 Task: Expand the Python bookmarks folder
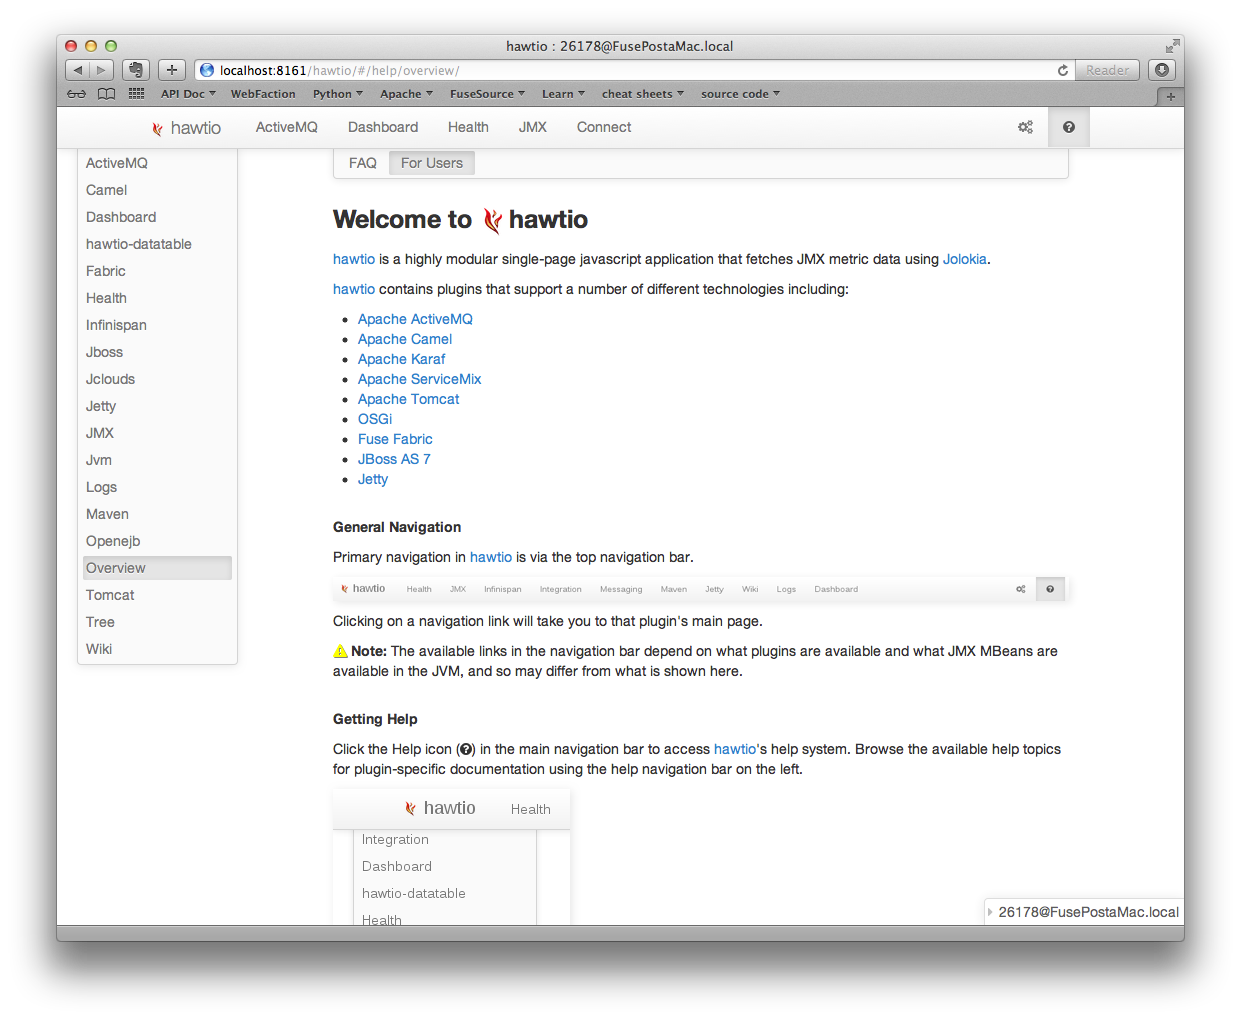point(338,94)
